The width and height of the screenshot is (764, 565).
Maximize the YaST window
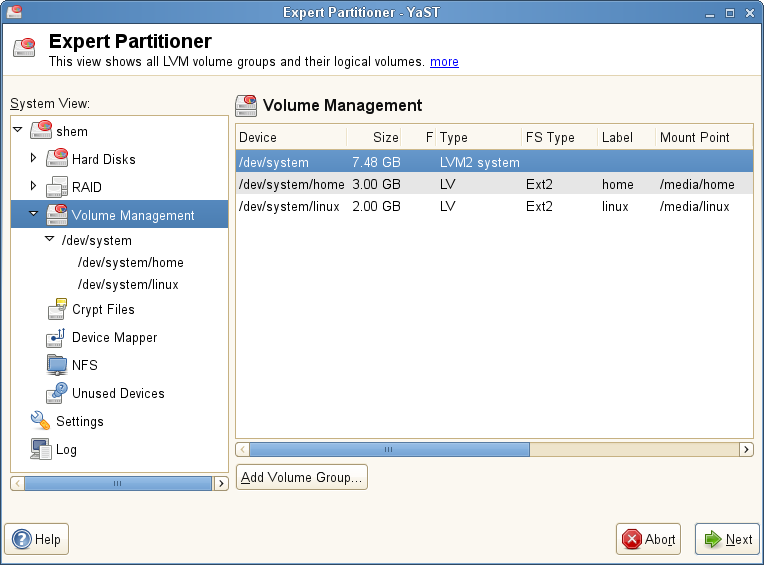tap(730, 13)
